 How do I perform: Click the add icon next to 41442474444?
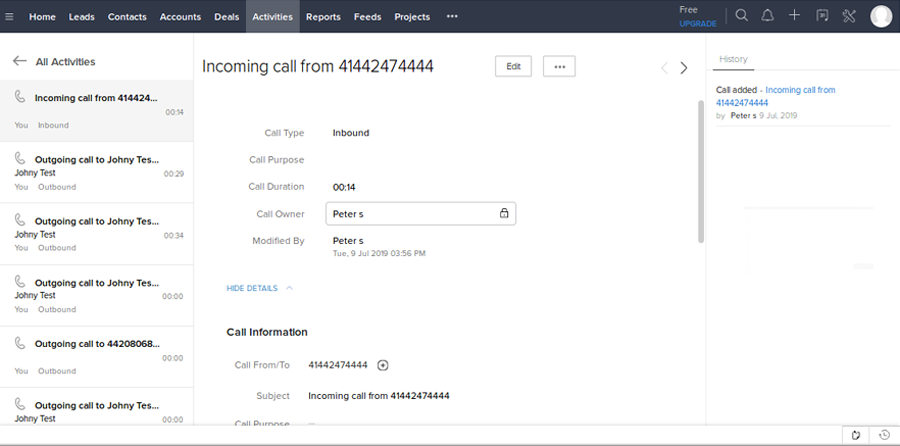(x=383, y=365)
